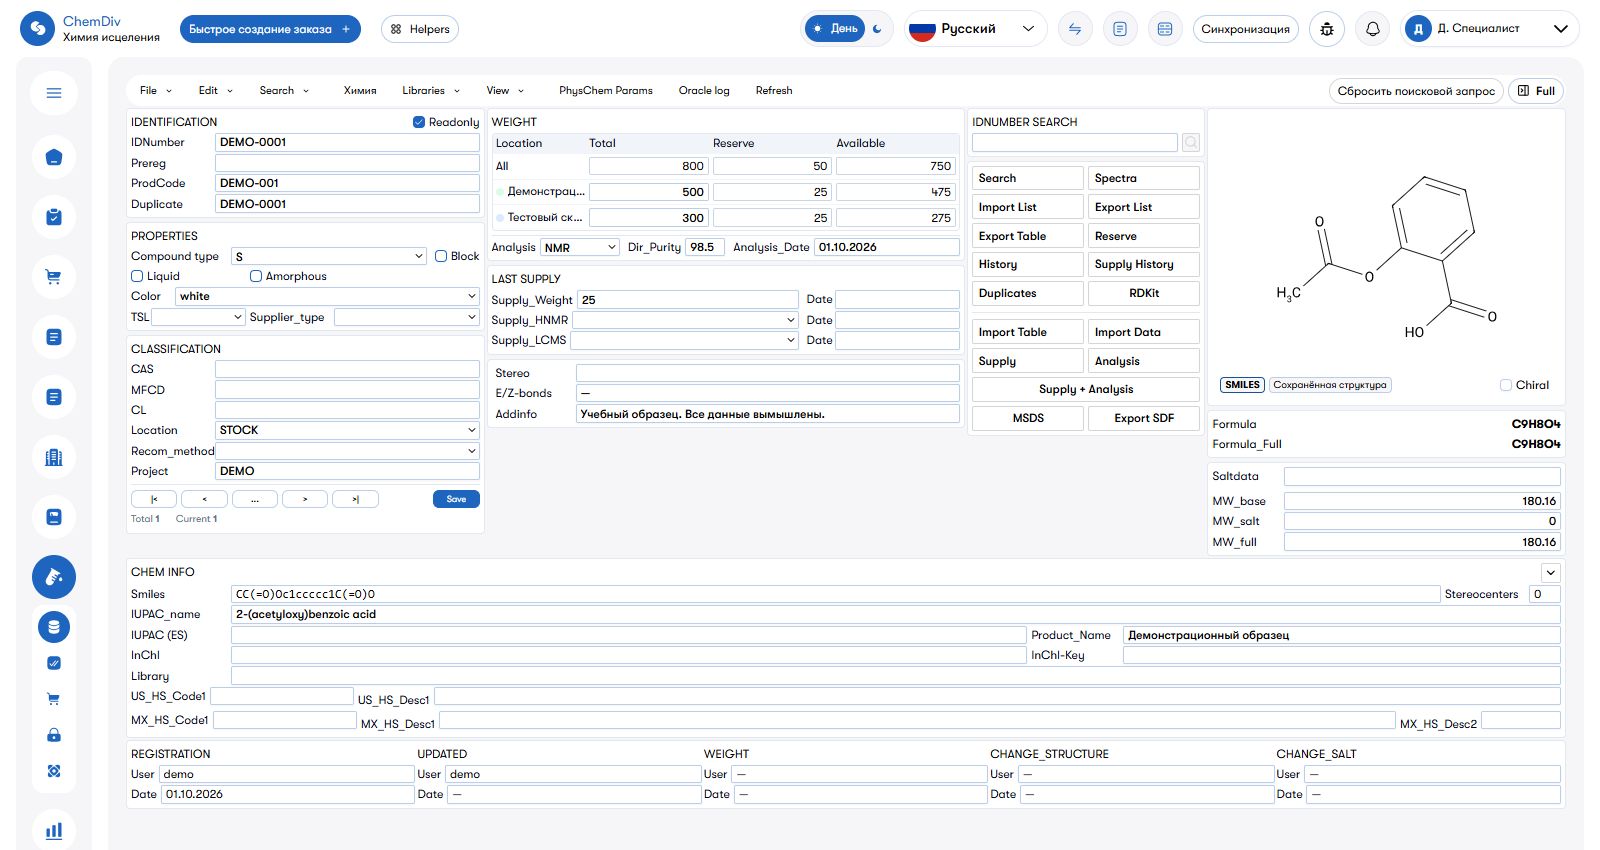Click the IDNumber Search input field
Viewport: 1600px width, 850px height.
pyautogui.click(x=1075, y=143)
